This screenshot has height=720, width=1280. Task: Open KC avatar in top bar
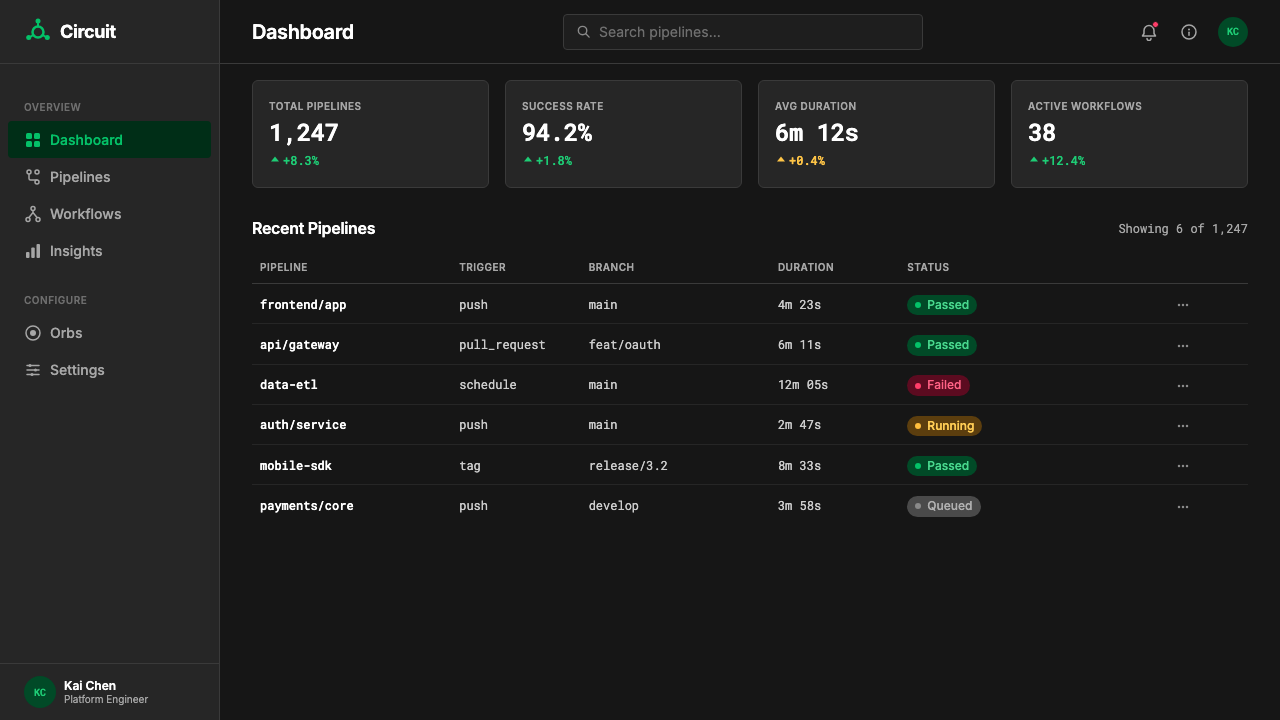coord(1233,32)
